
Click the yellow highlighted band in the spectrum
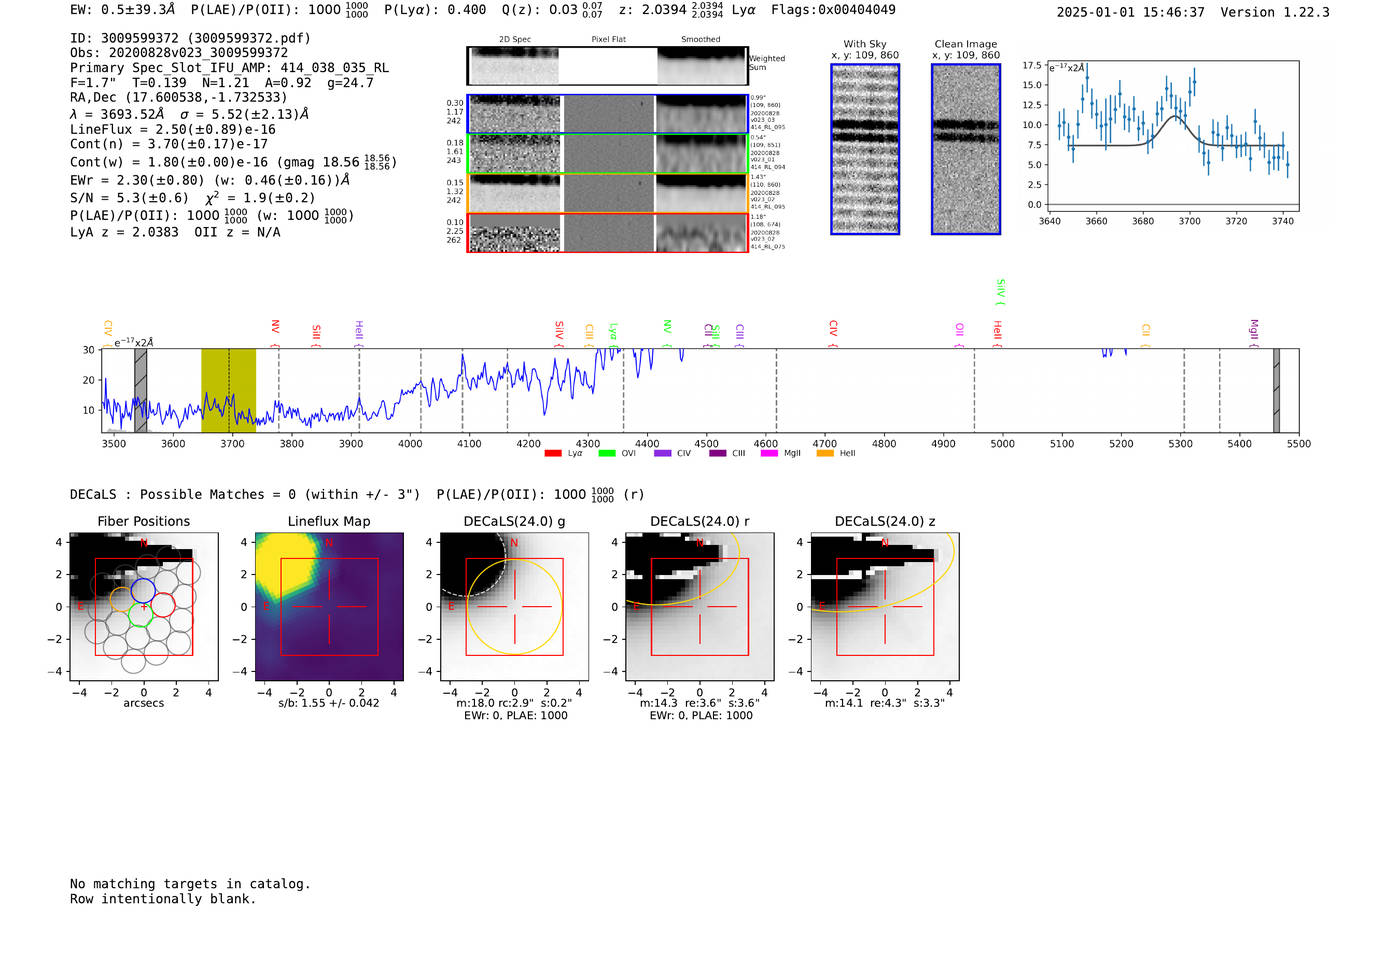click(x=228, y=391)
